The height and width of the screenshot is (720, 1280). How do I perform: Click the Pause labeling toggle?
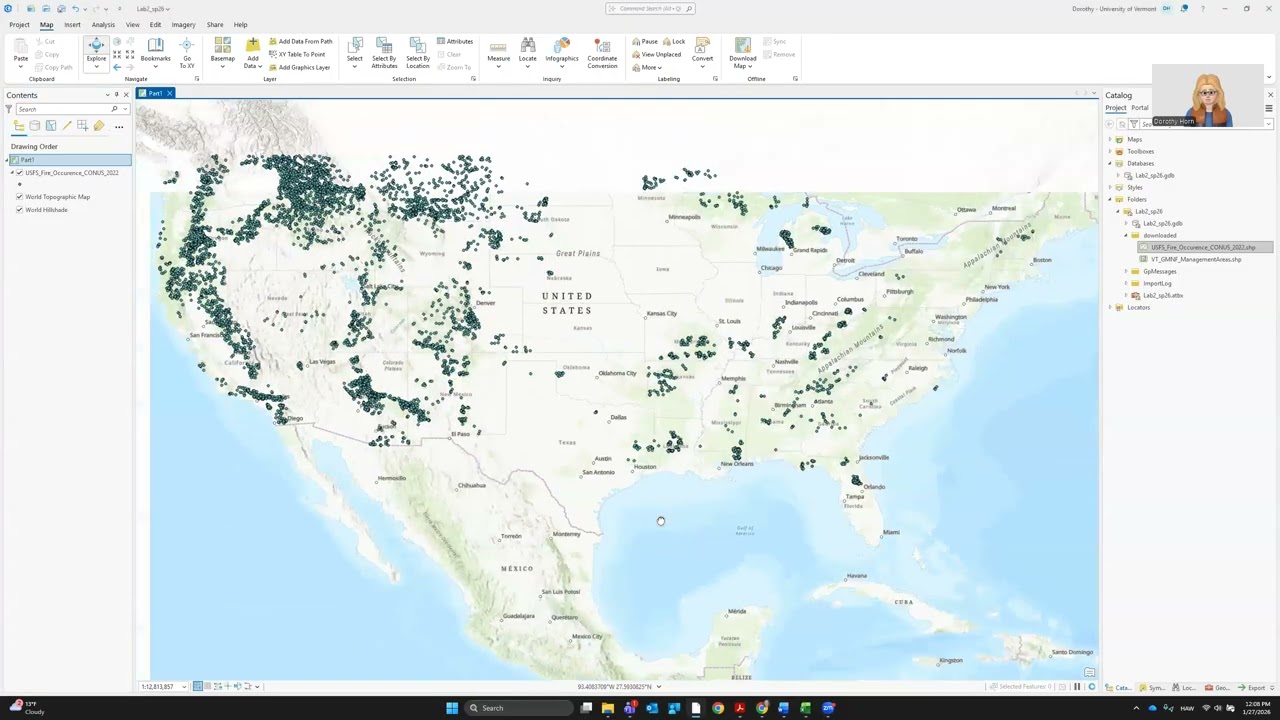(x=645, y=41)
